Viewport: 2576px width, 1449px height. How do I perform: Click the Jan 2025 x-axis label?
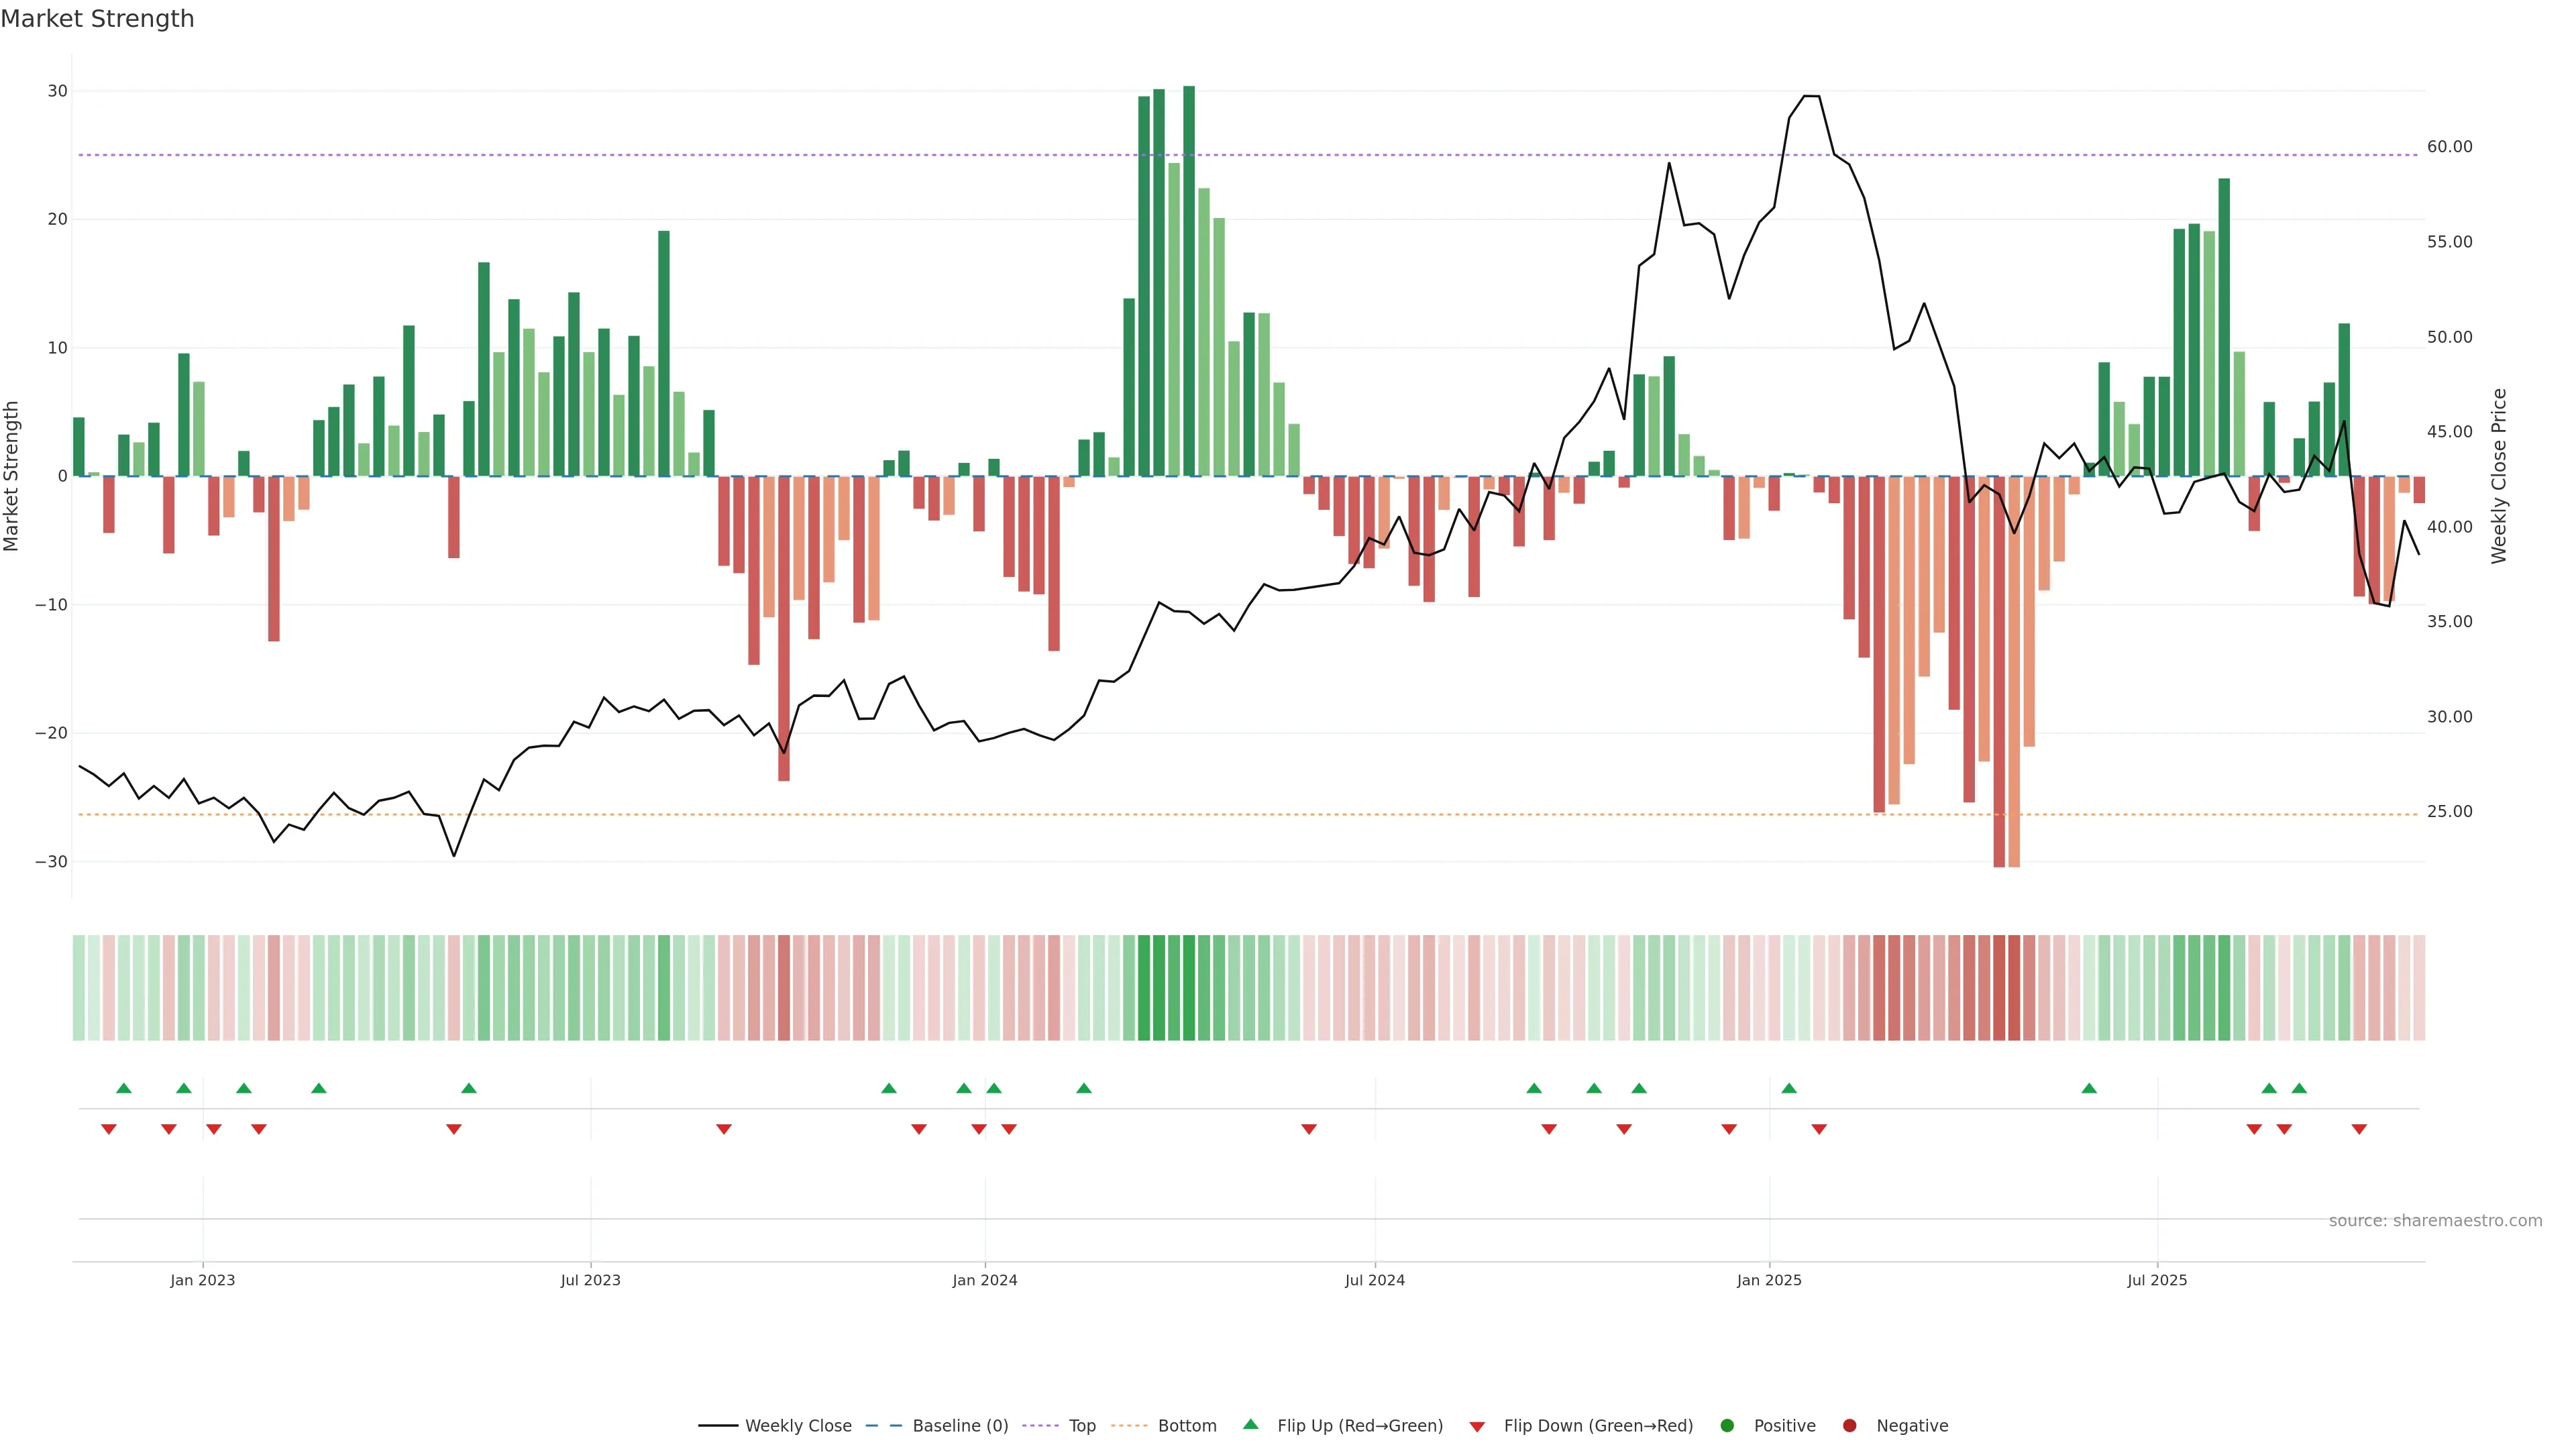(1769, 1280)
